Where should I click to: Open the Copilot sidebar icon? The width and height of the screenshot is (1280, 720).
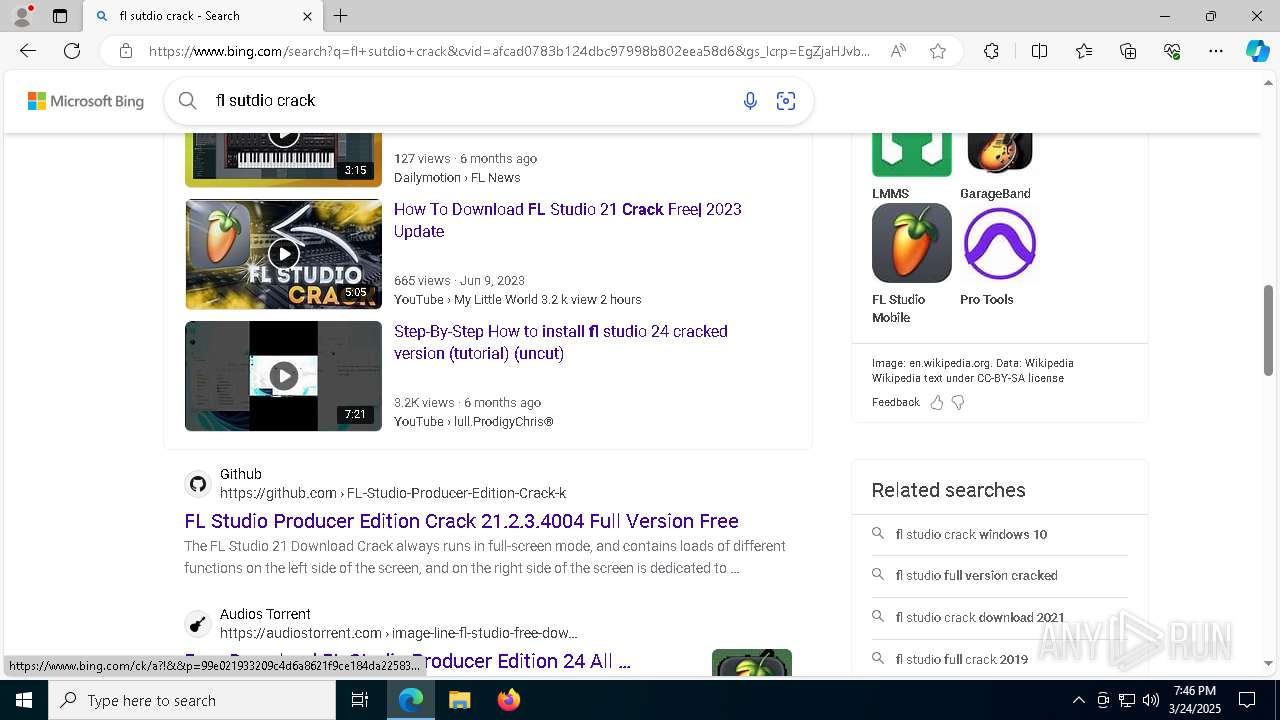[x=1258, y=51]
